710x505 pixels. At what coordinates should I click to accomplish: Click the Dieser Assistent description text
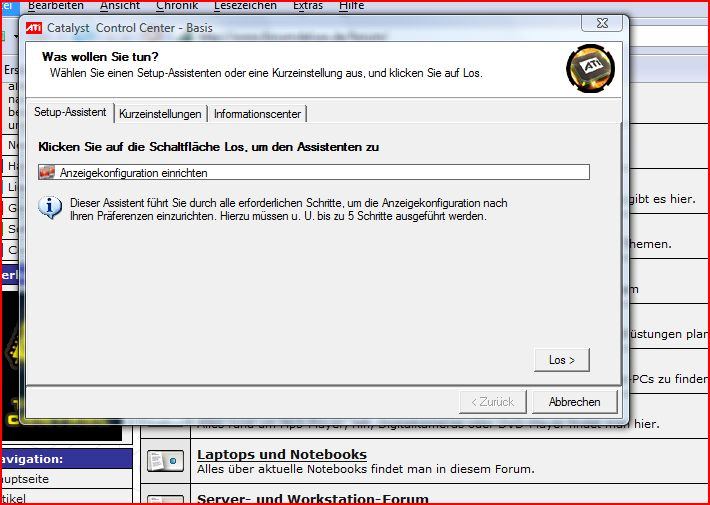[x=288, y=209]
